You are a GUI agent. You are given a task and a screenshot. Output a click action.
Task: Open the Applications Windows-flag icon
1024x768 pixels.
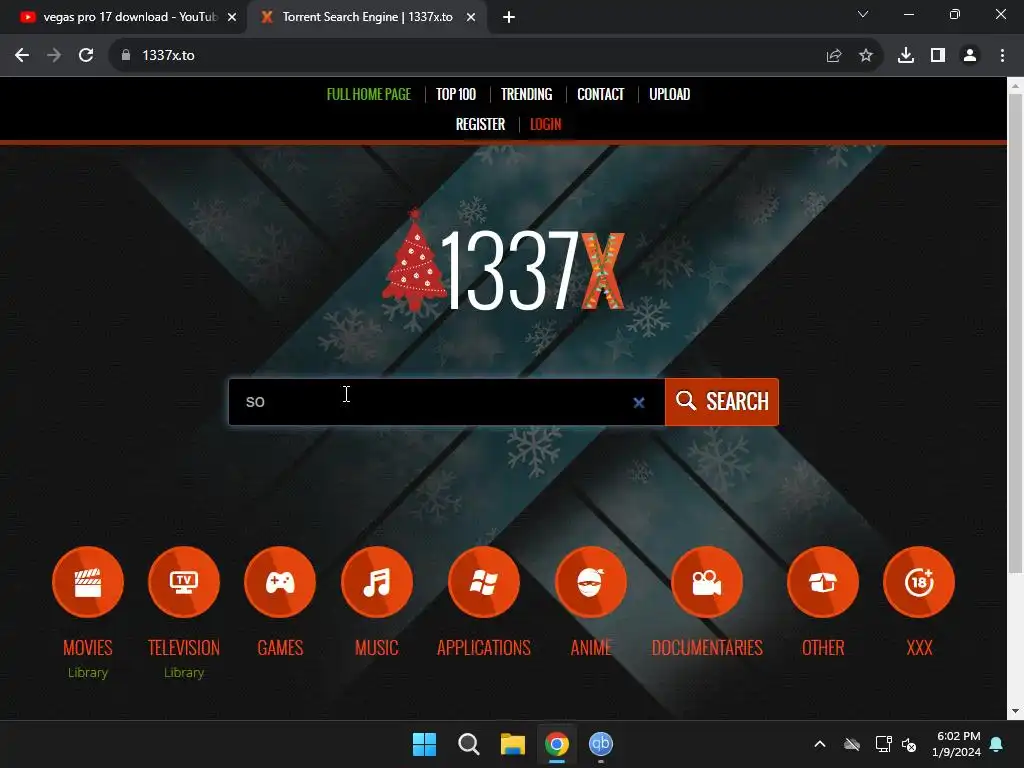pos(484,582)
